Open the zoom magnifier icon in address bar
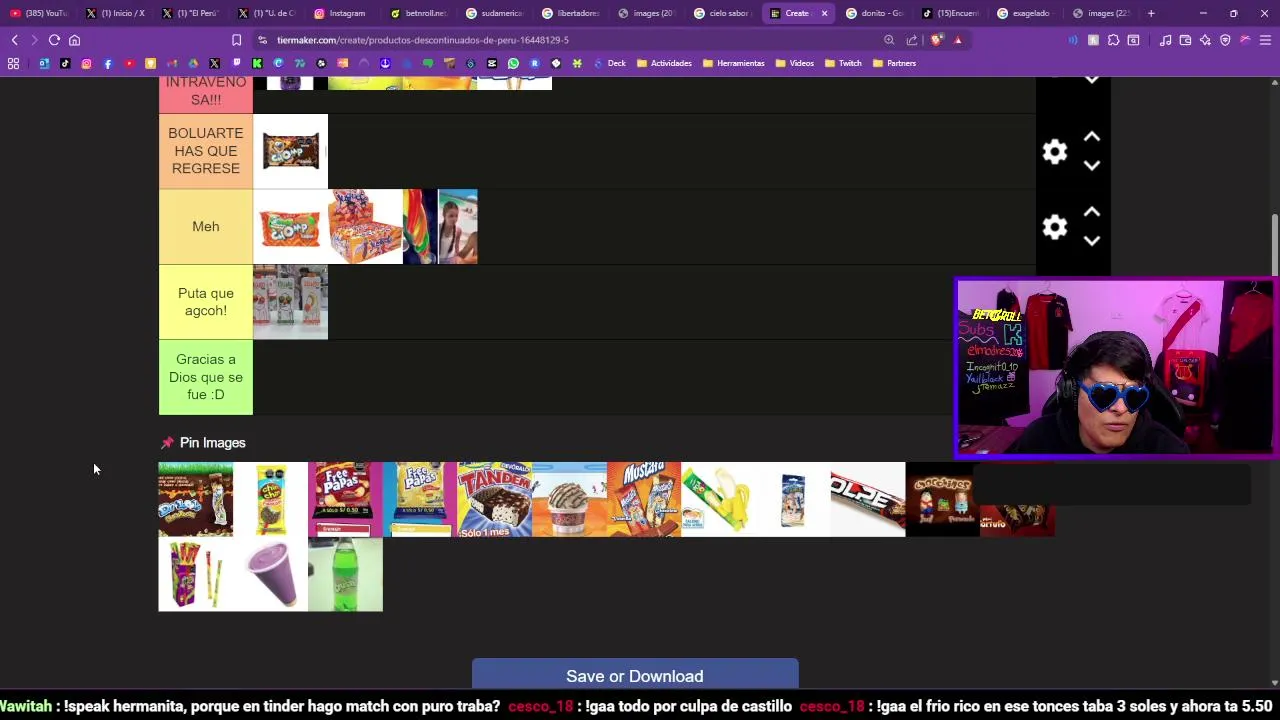Image resolution: width=1280 pixels, height=720 pixels. [x=889, y=40]
